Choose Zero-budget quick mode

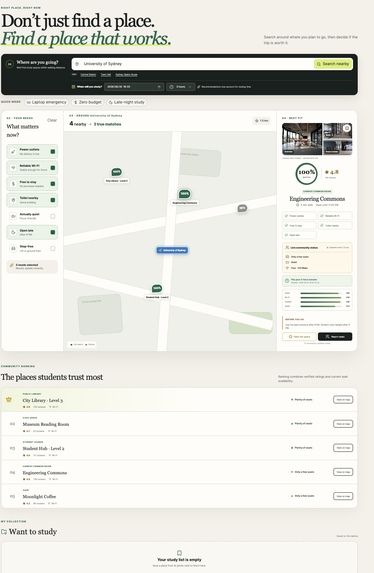pyautogui.click(x=88, y=102)
